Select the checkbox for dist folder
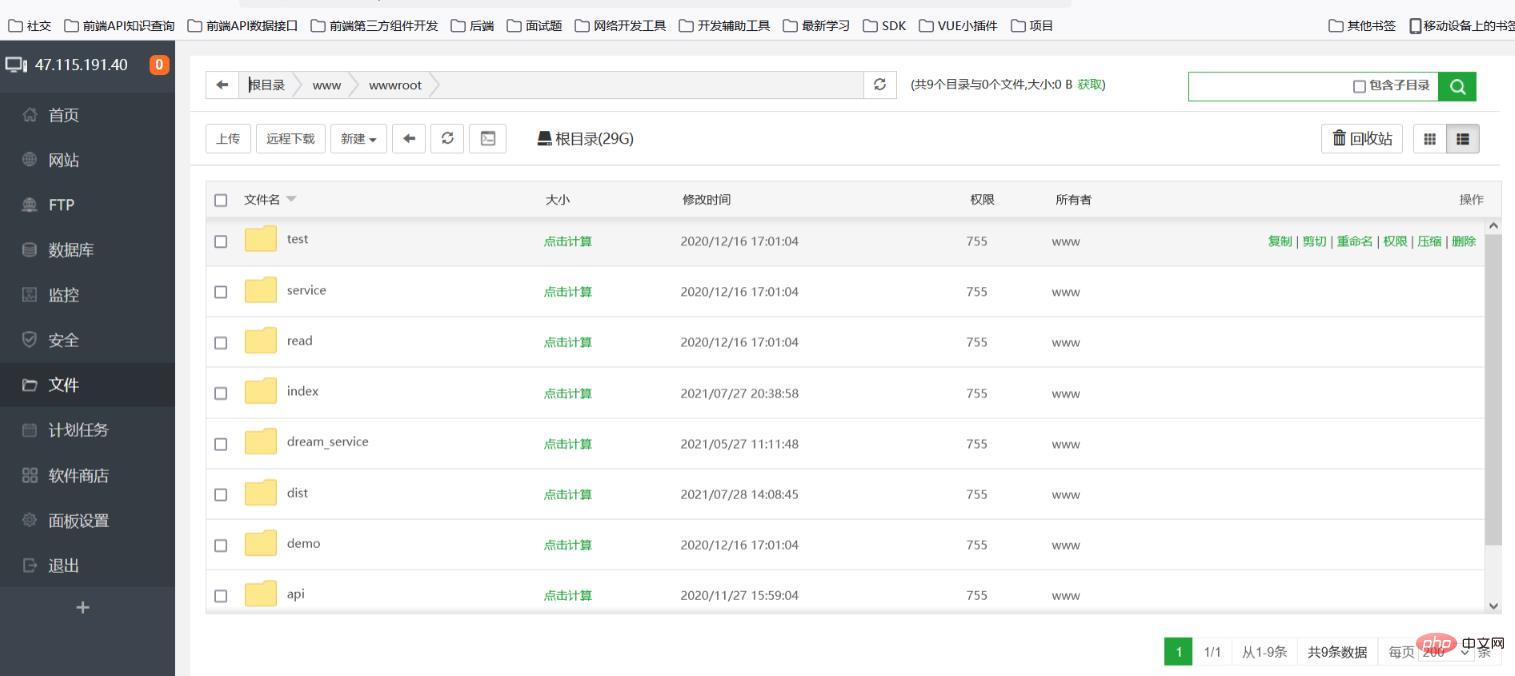This screenshot has width=1515, height=676. coord(221,495)
